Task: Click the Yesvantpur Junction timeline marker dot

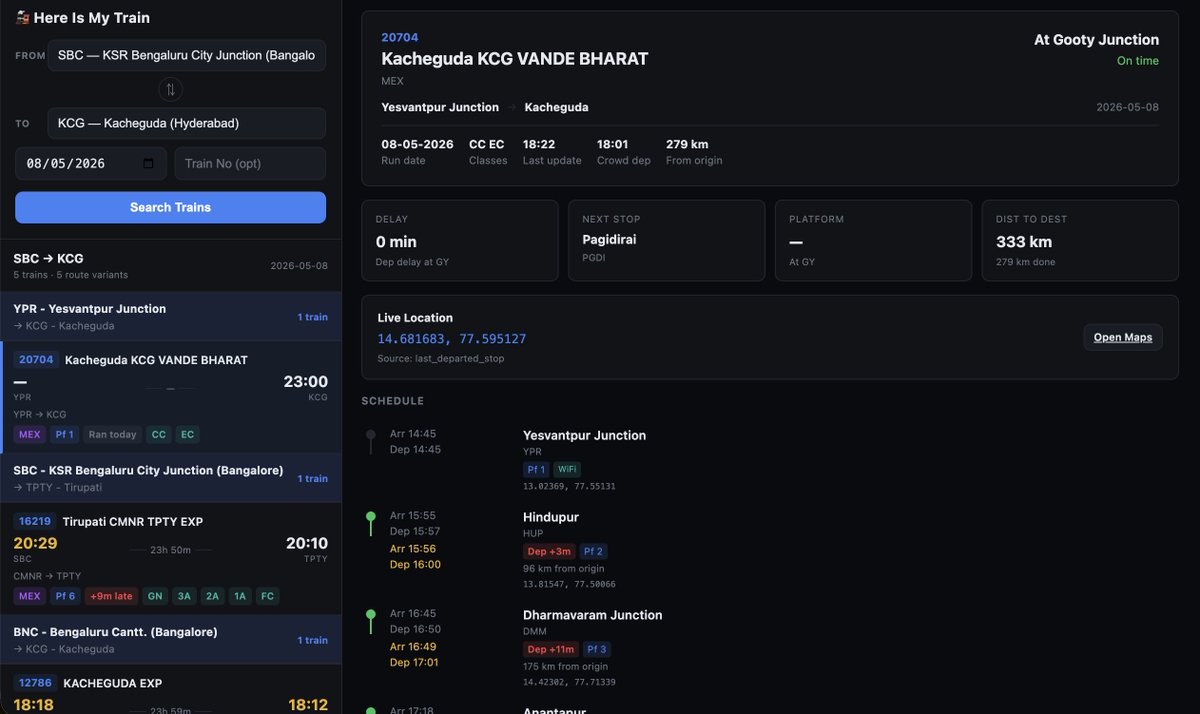Action: pyautogui.click(x=371, y=434)
